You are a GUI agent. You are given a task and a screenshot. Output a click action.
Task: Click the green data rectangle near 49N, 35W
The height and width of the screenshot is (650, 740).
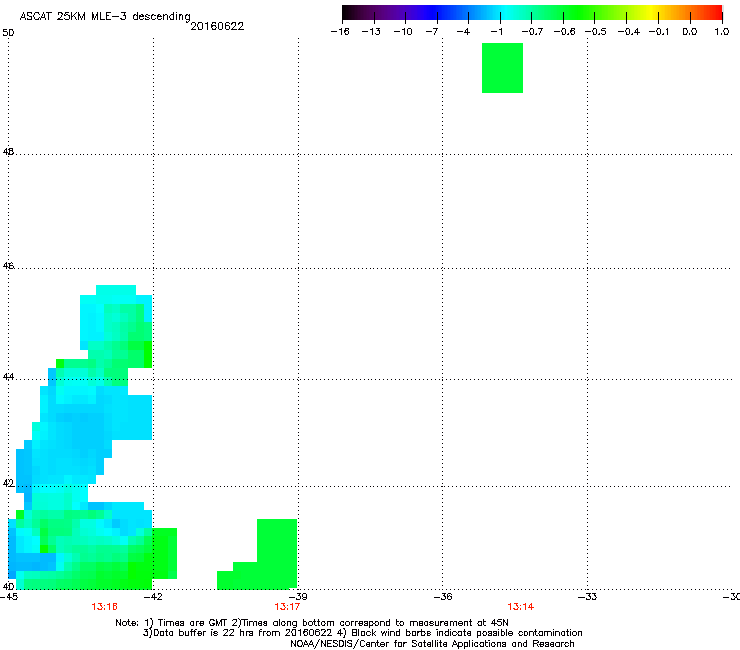502,68
